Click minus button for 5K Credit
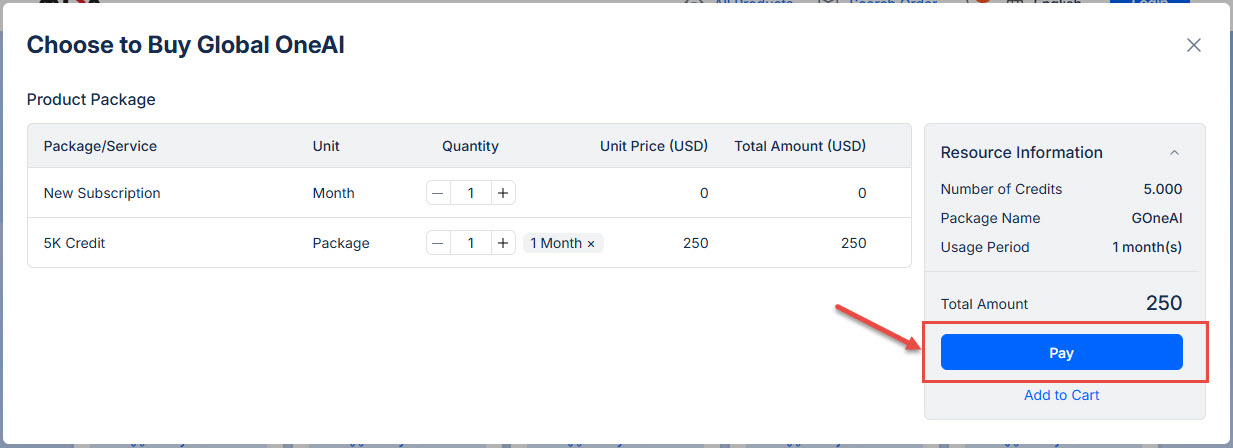This screenshot has width=1233, height=448. click(x=438, y=243)
